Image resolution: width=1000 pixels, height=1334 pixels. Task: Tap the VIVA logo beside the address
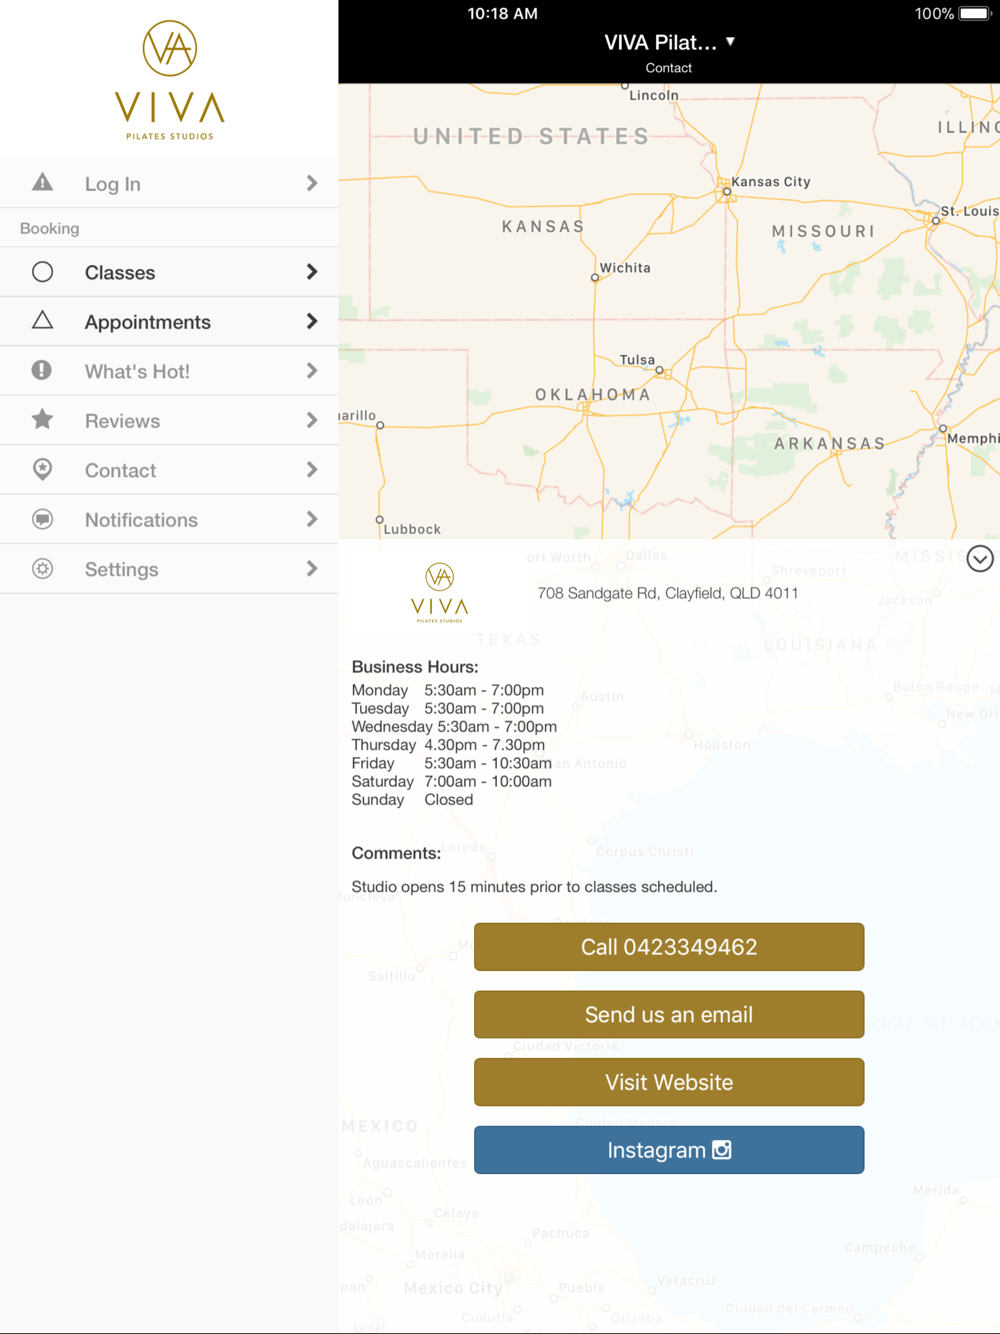pos(440,593)
